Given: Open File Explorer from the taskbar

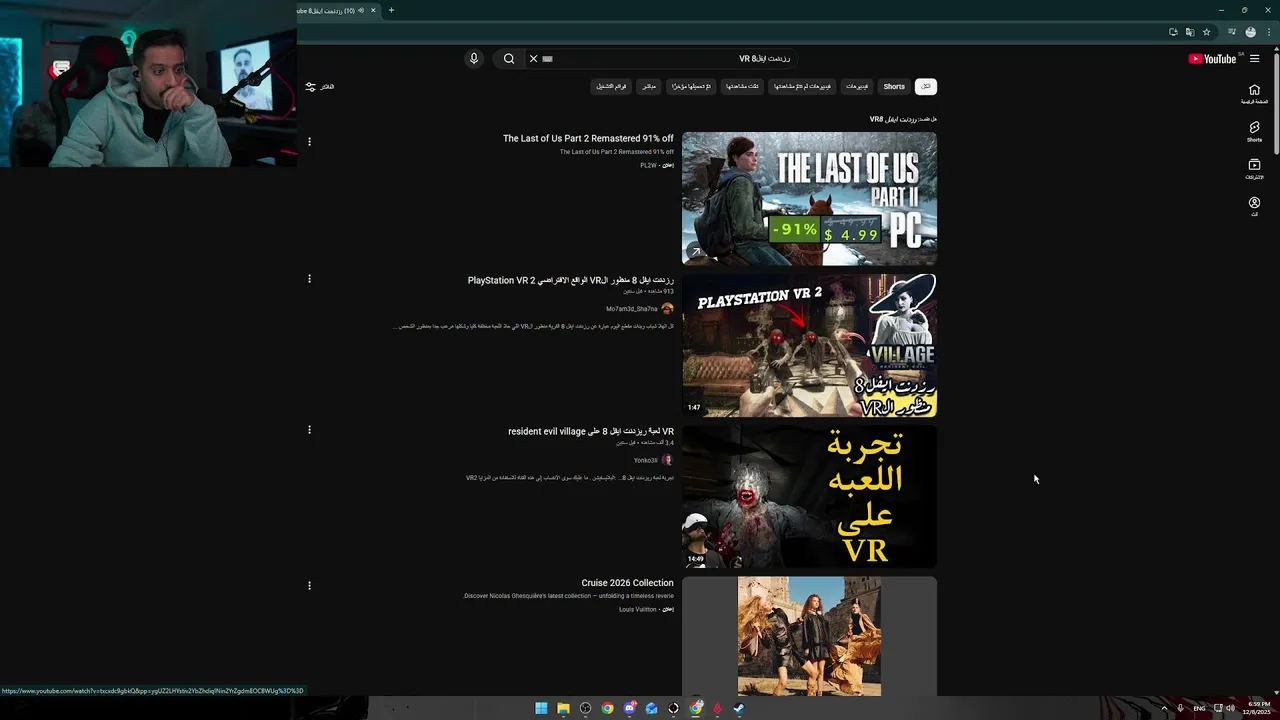Looking at the screenshot, I should (x=563, y=709).
